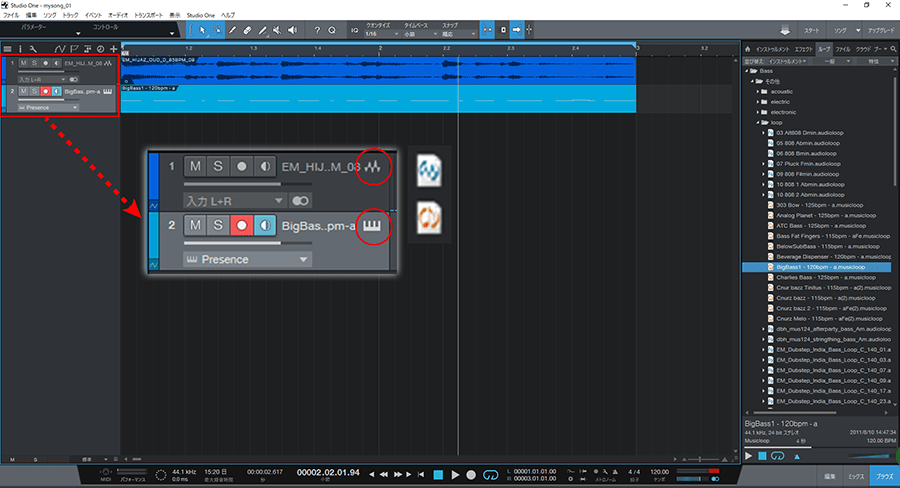Open browser sort-by instrument dropdown
The height and width of the screenshot is (488, 900).
[788, 61]
